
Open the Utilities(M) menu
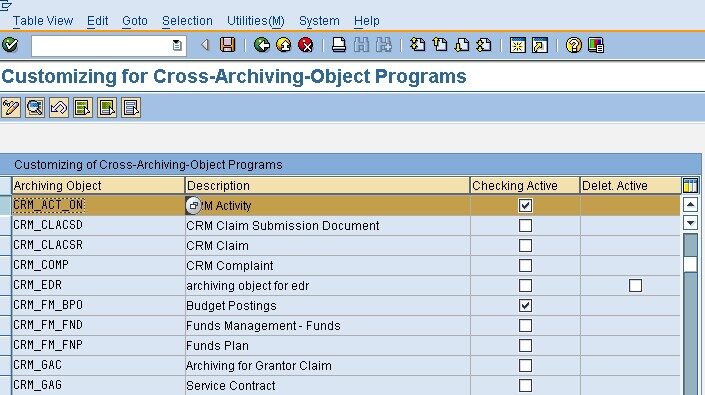256,21
